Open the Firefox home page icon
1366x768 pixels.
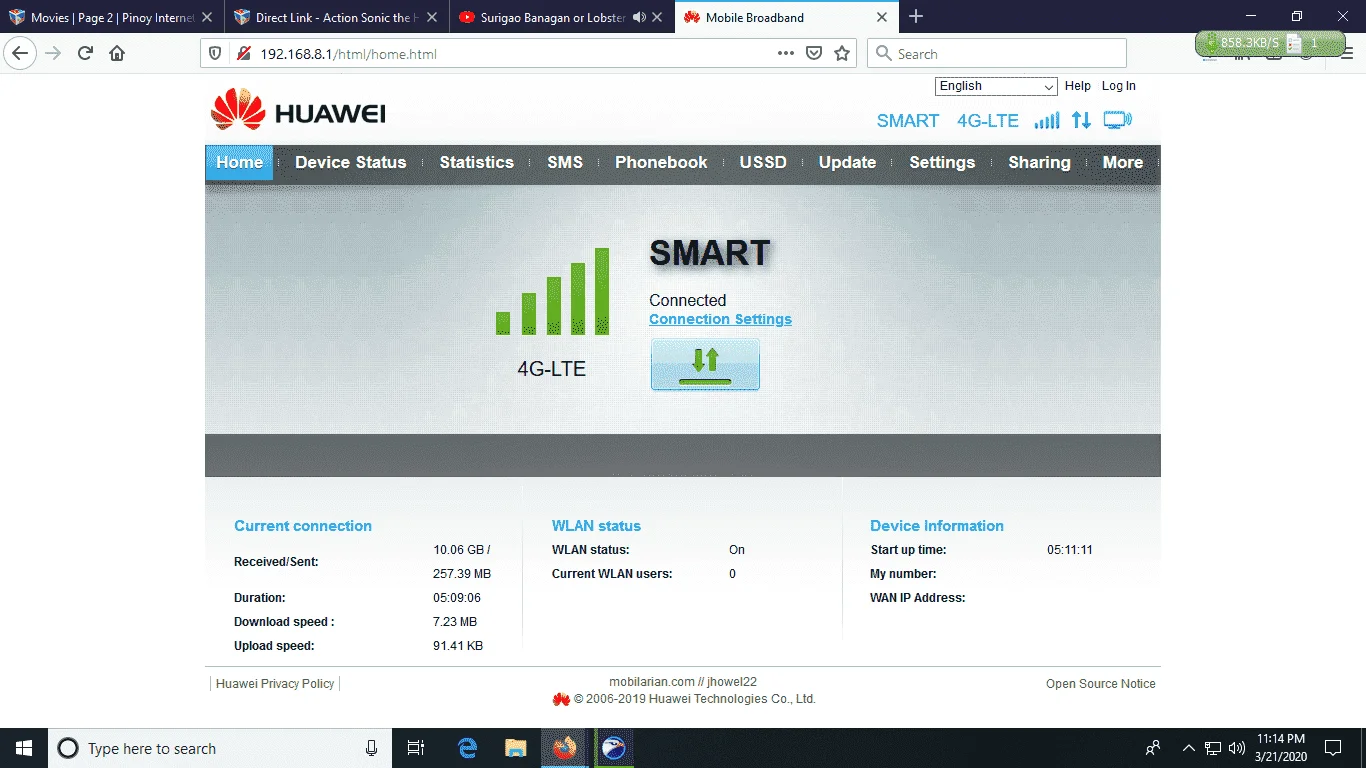click(117, 54)
